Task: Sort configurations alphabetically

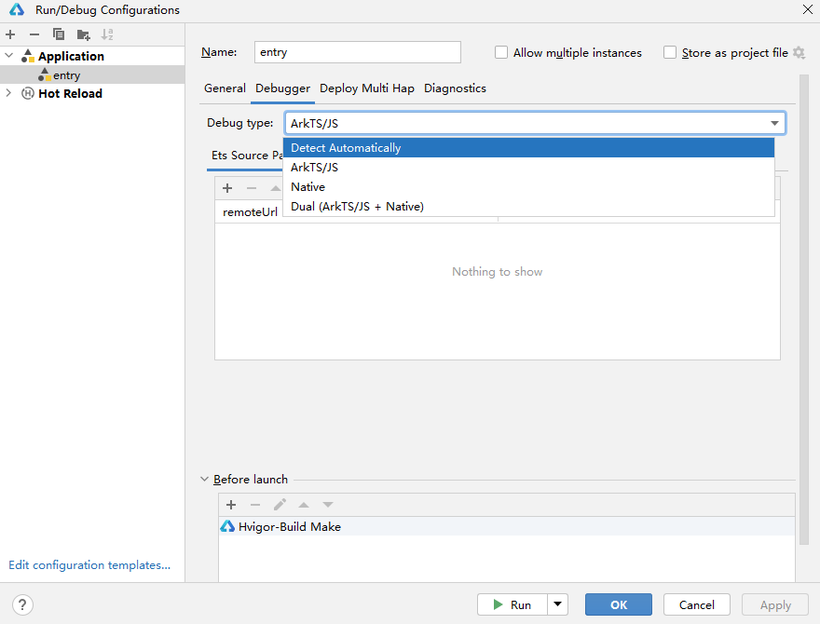Action: (107, 35)
